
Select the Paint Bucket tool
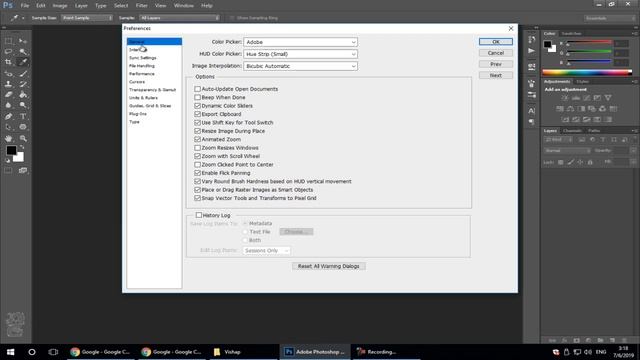pyautogui.click(x=23, y=95)
